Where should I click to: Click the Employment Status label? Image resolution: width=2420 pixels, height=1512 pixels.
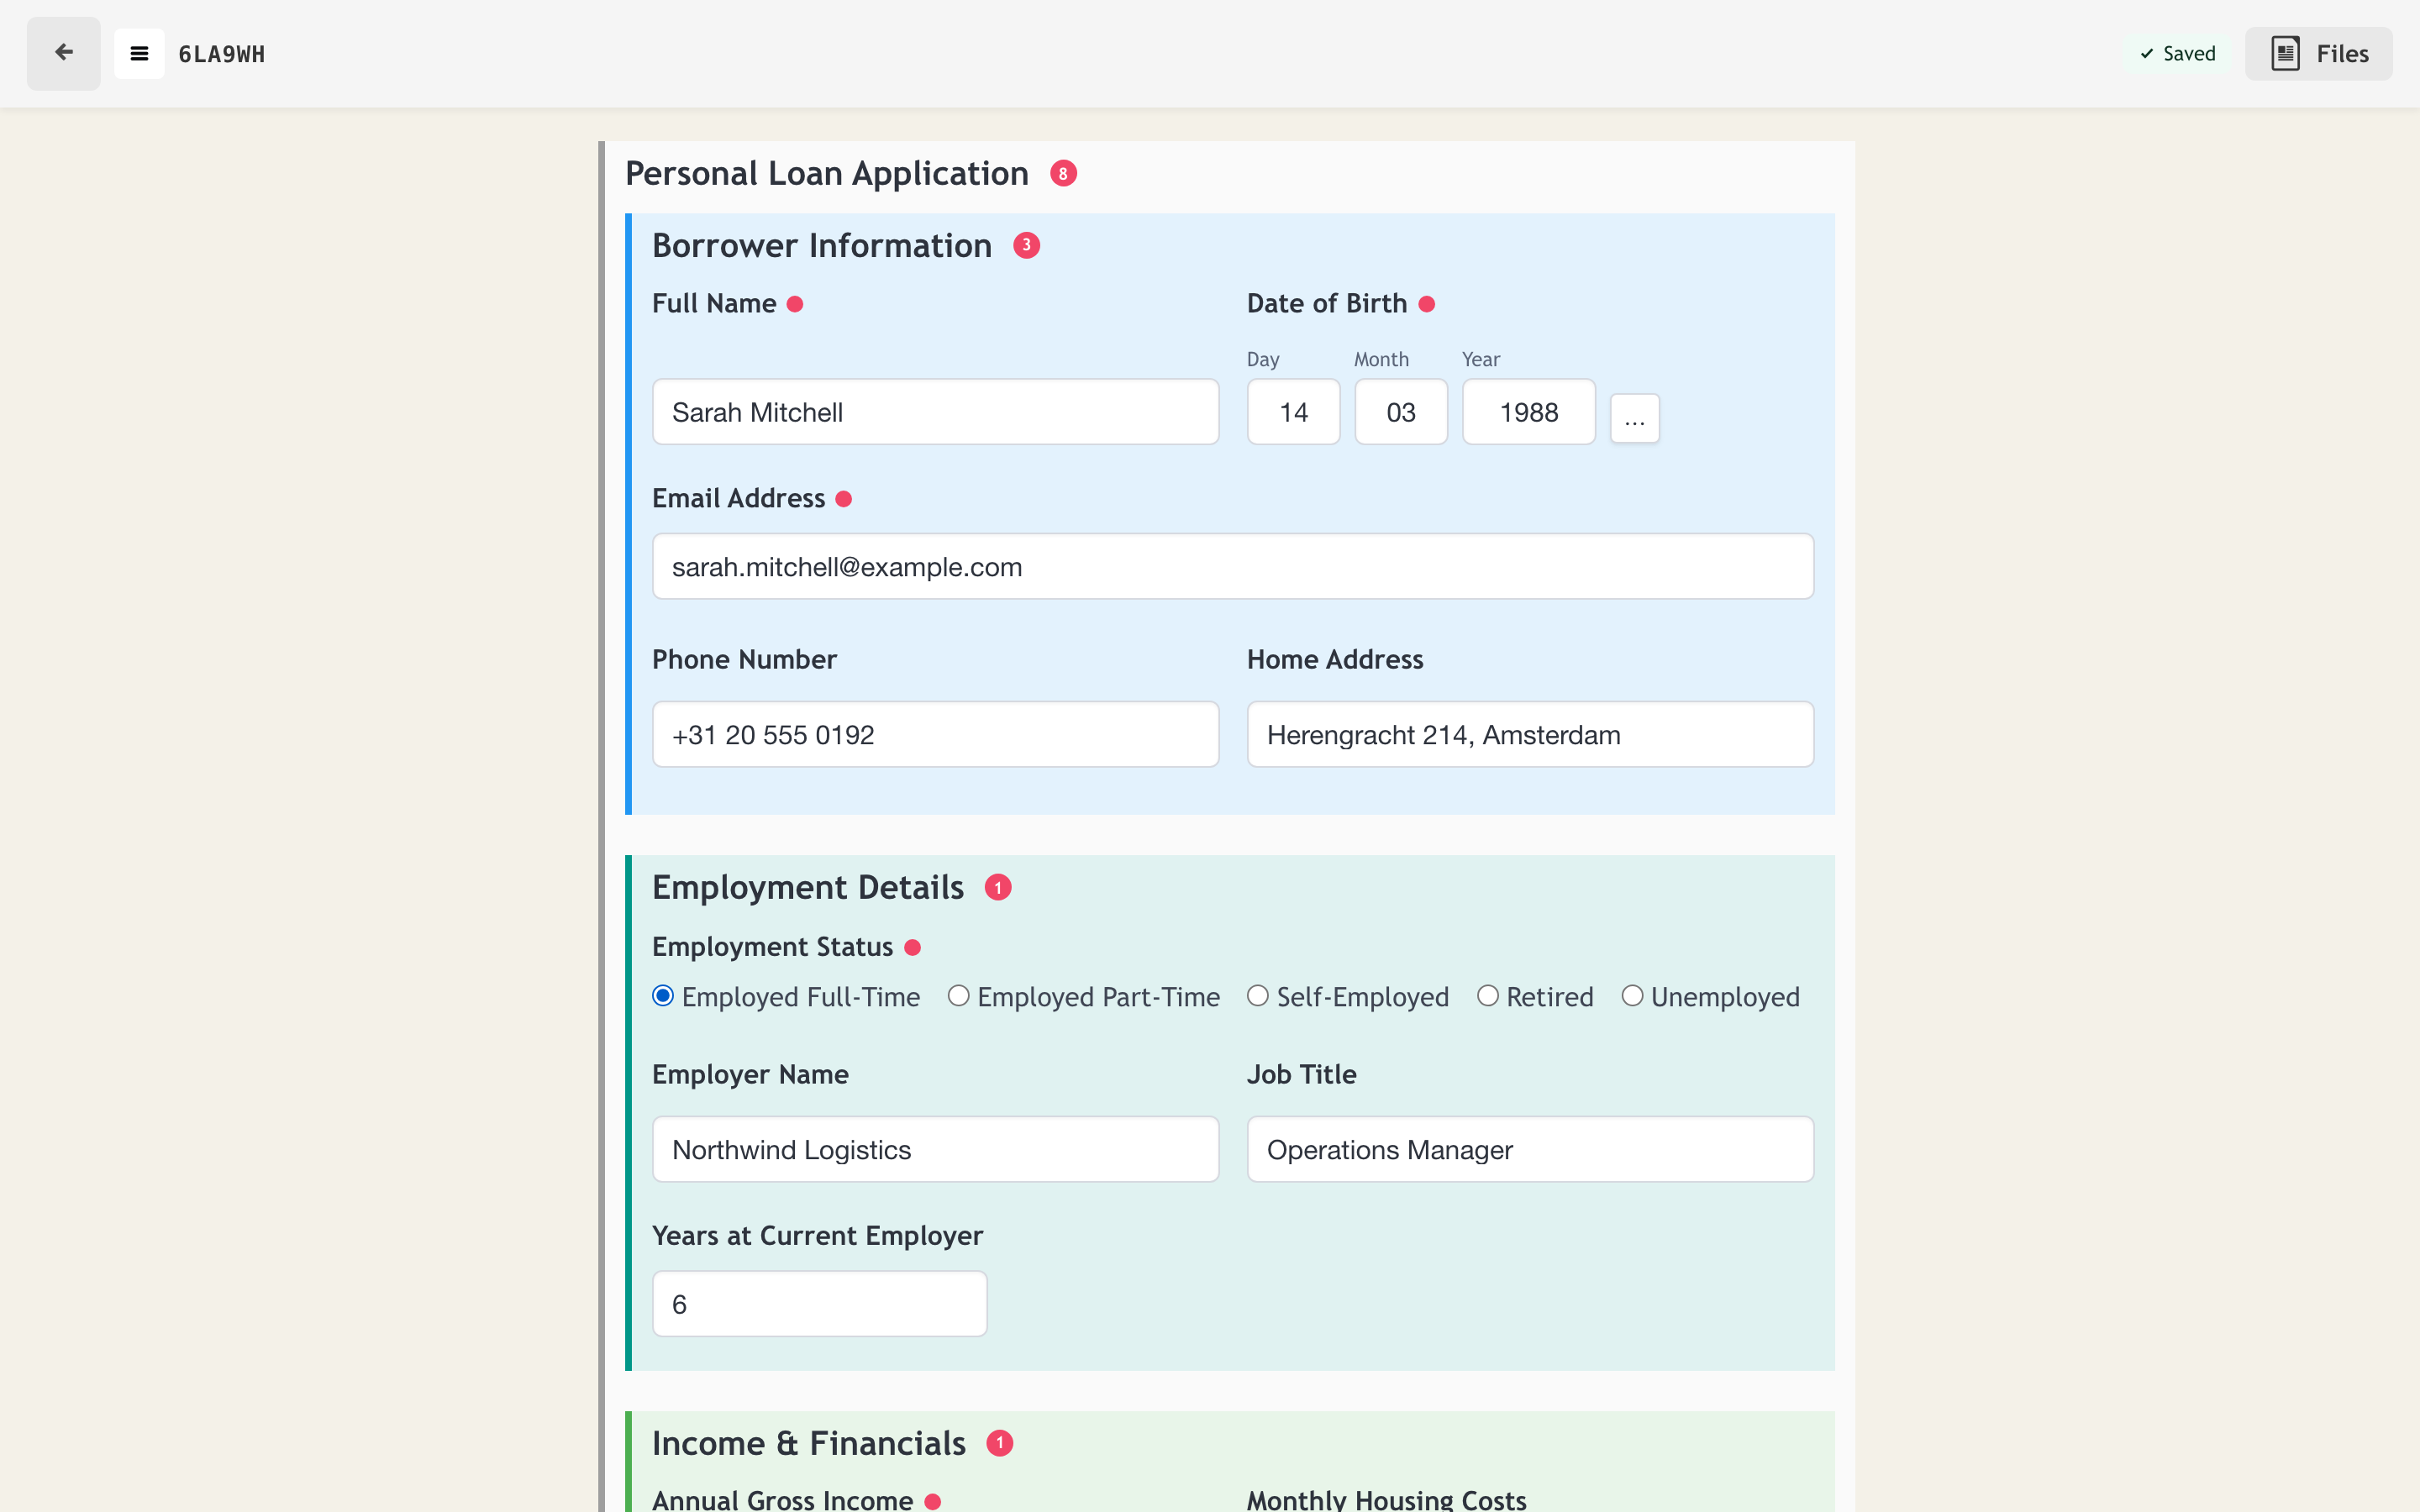click(x=773, y=947)
